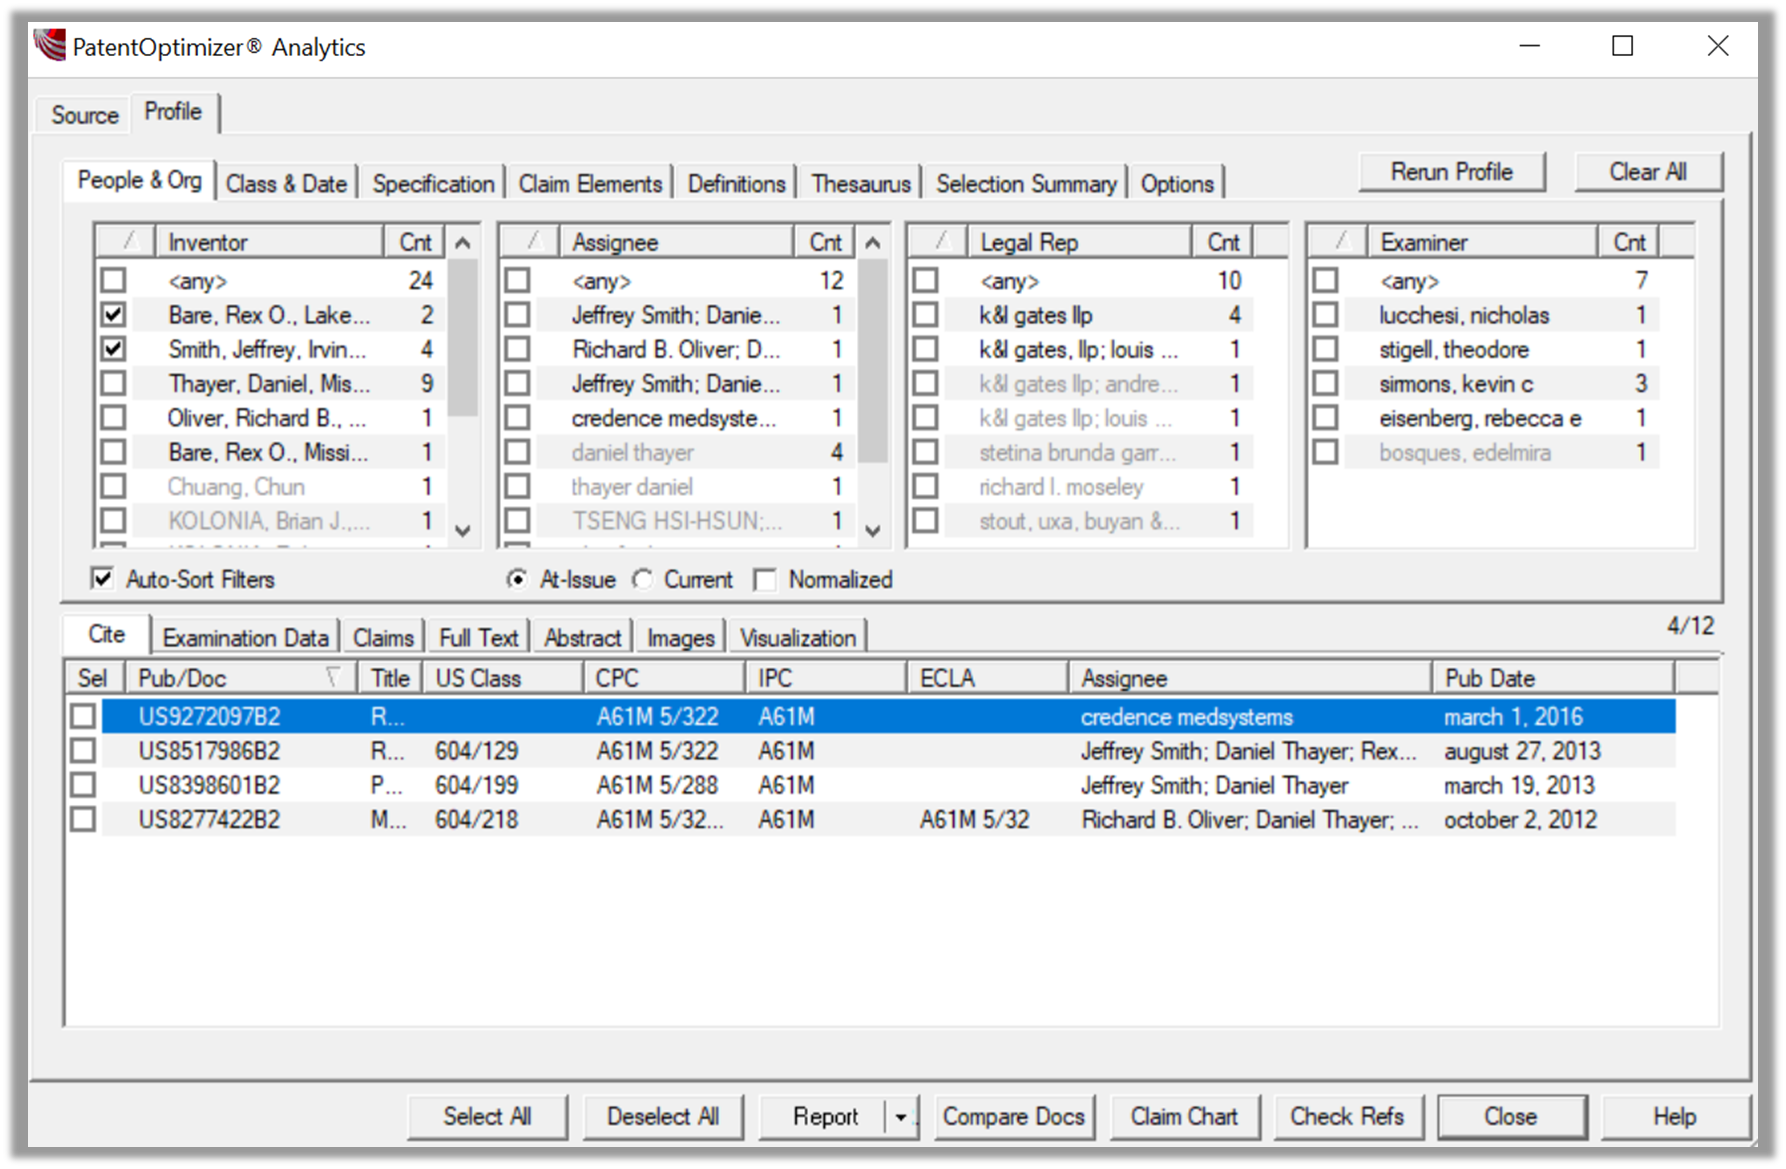Select the At-Issue radio button
Viewport: 1786px width, 1169px height.
pos(517,579)
